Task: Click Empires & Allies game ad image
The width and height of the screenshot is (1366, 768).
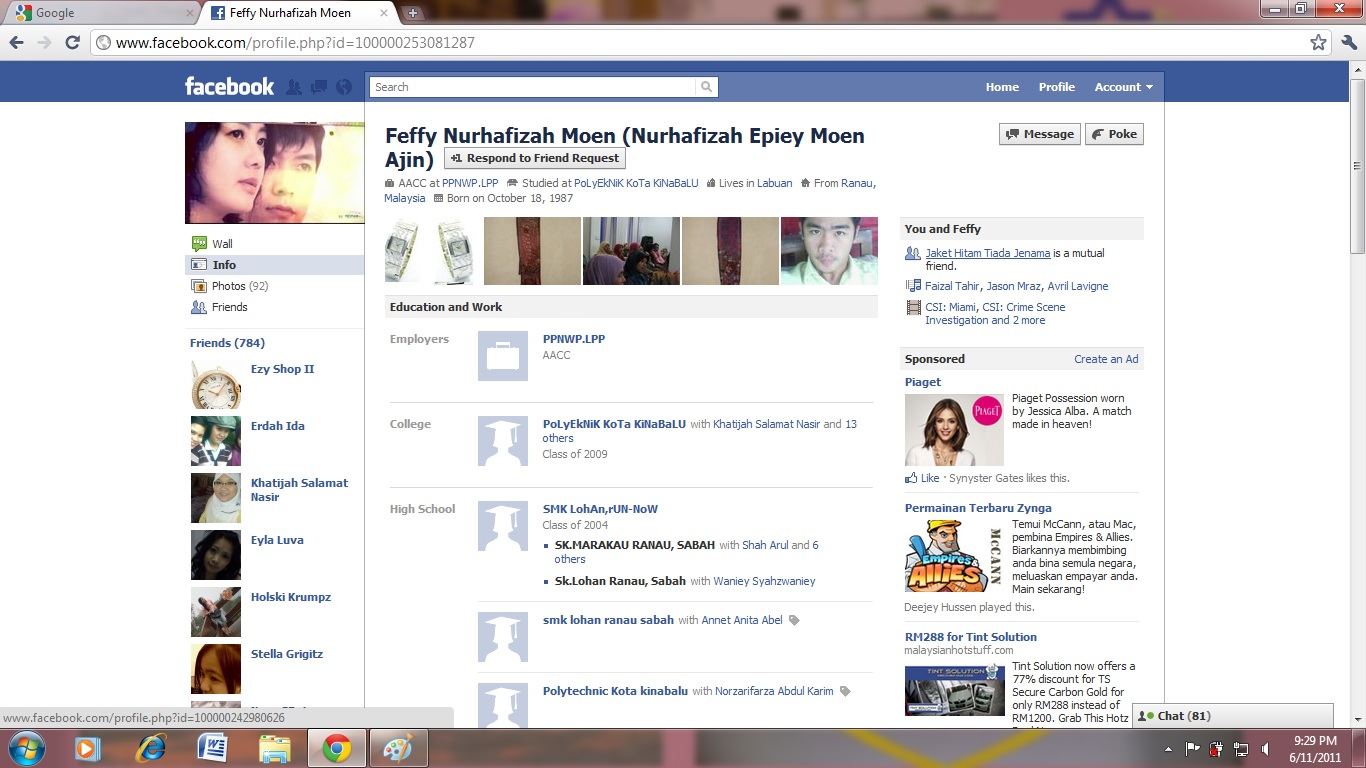Action: [x=954, y=556]
